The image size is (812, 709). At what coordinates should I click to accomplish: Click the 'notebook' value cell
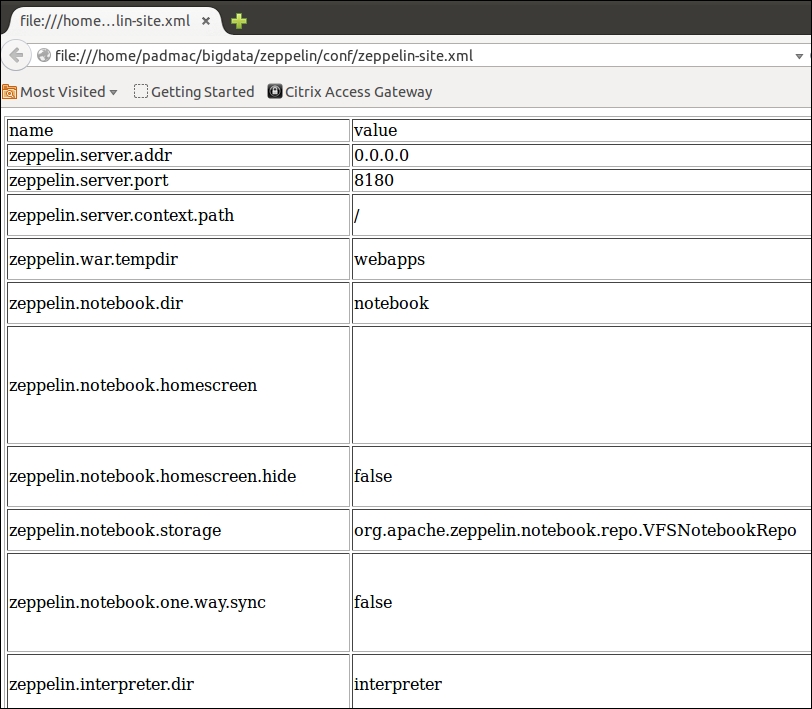582,303
